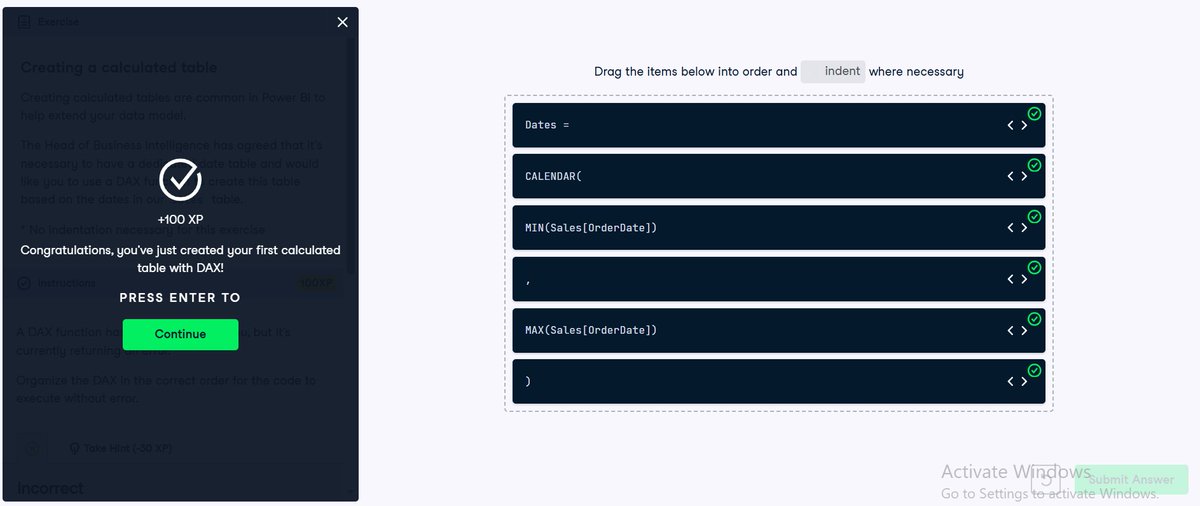Click green check badge on closing parenthesis block
Image resolution: width=1200 pixels, height=506 pixels.
(1034, 370)
